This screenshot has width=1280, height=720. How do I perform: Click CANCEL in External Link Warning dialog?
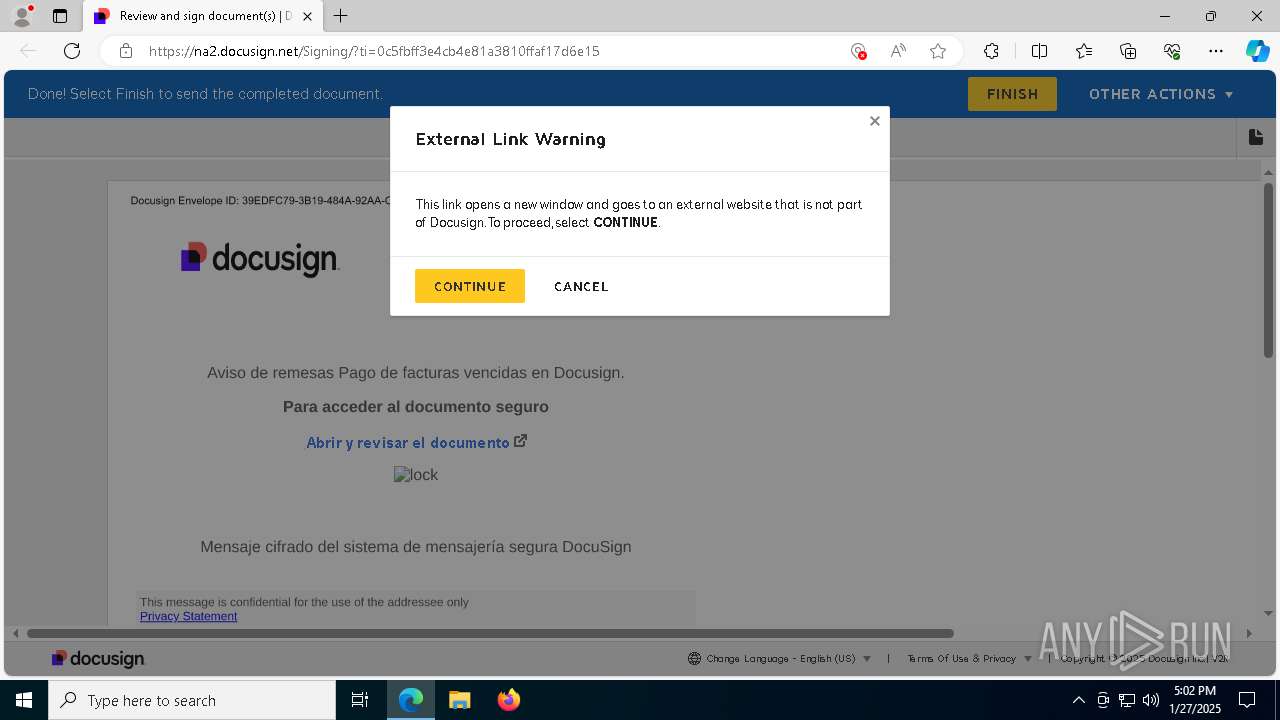(x=581, y=286)
